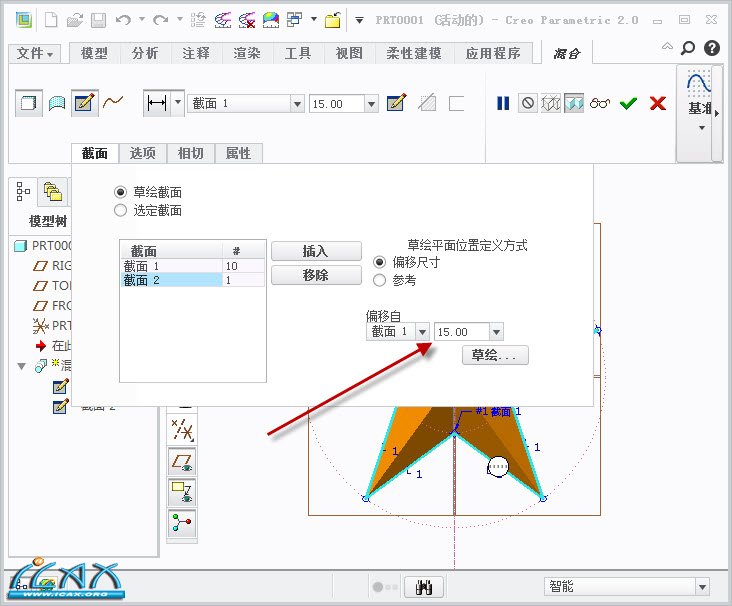Open the 相切 panel tab

coord(190,153)
